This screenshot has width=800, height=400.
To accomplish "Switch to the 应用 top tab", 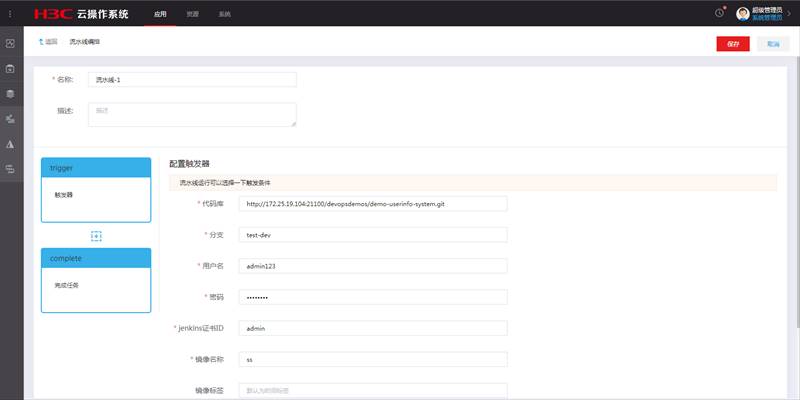I will 160,14.
